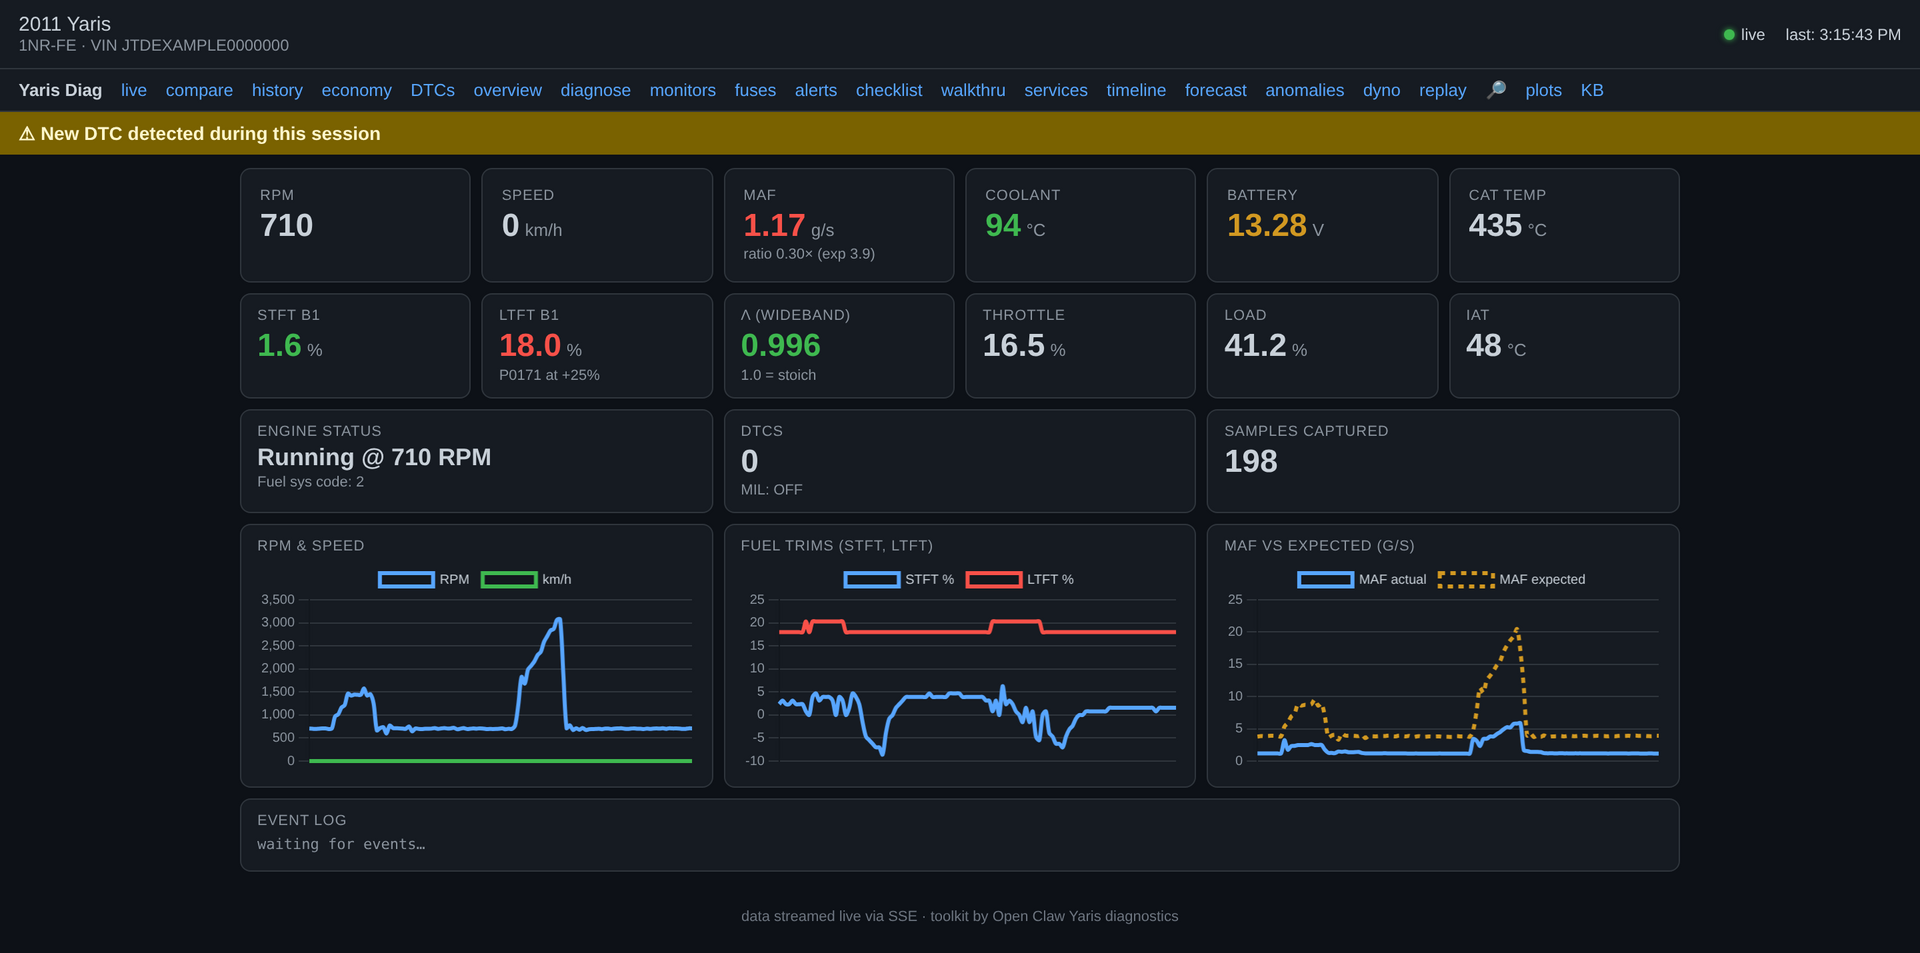Click the last: 3:15:43 PM timestamp
The width and height of the screenshot is (1920, 953).
(x=1843, y=35)
